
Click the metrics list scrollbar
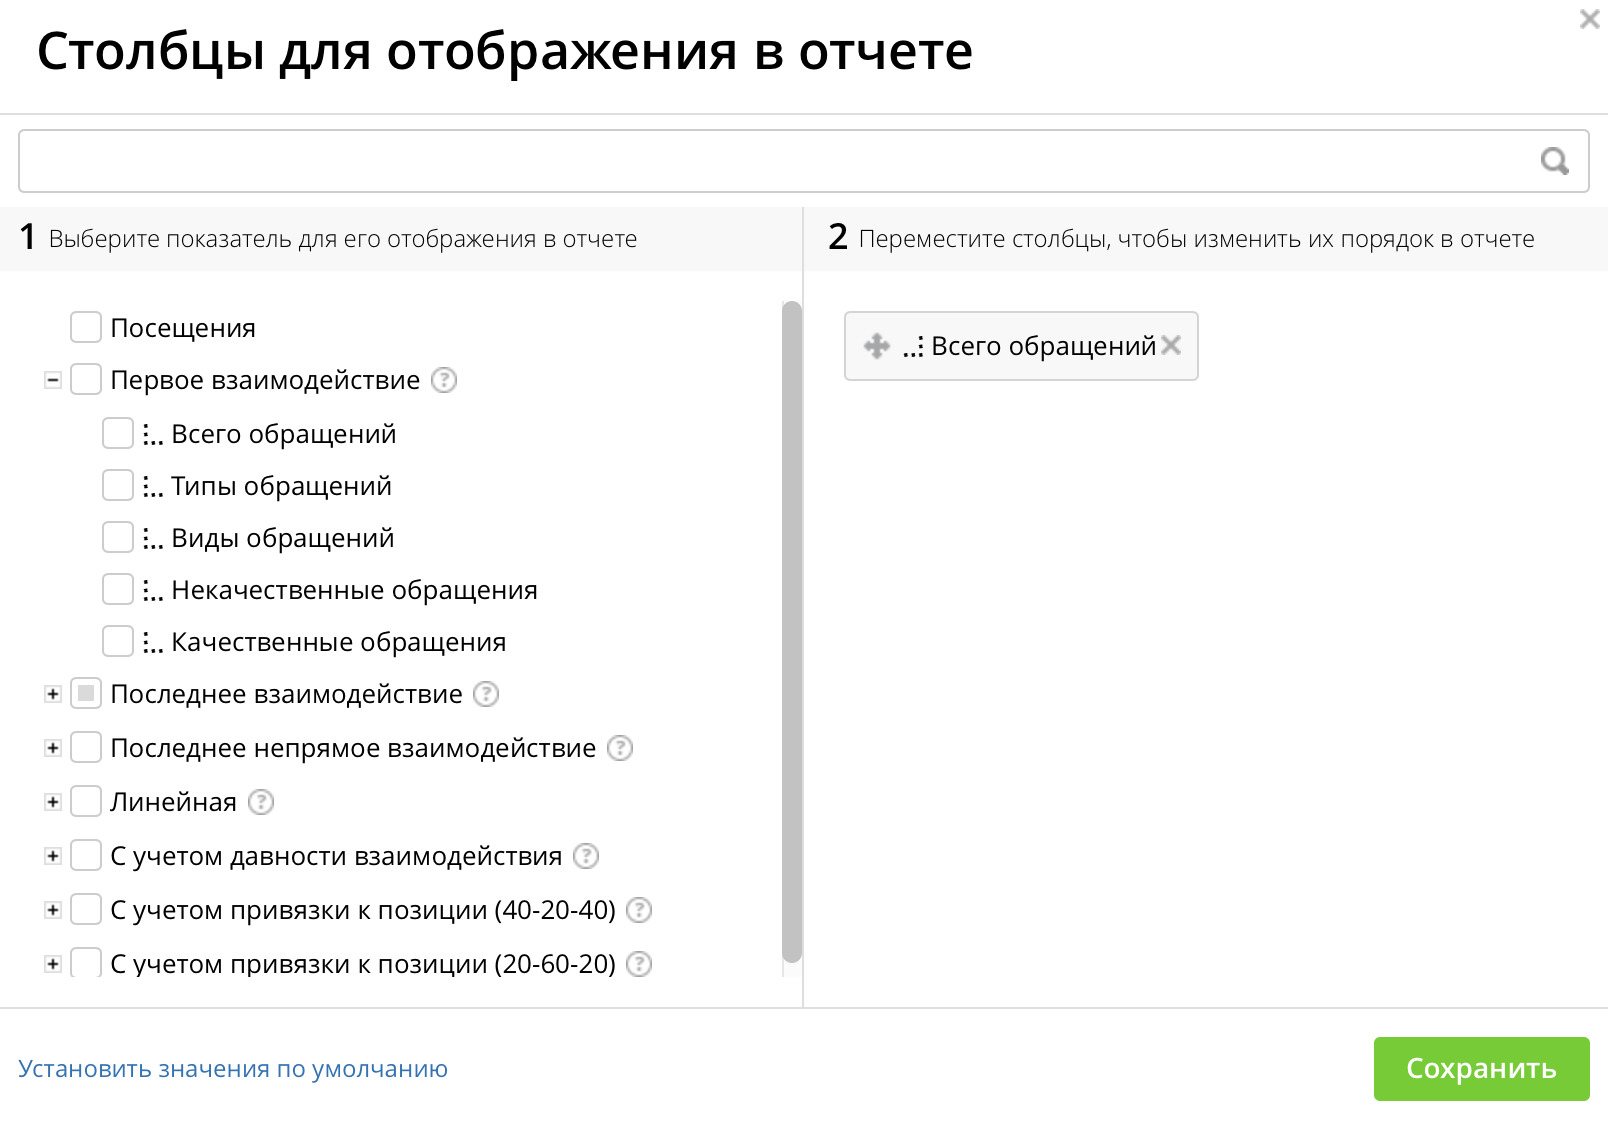(792, 632)
